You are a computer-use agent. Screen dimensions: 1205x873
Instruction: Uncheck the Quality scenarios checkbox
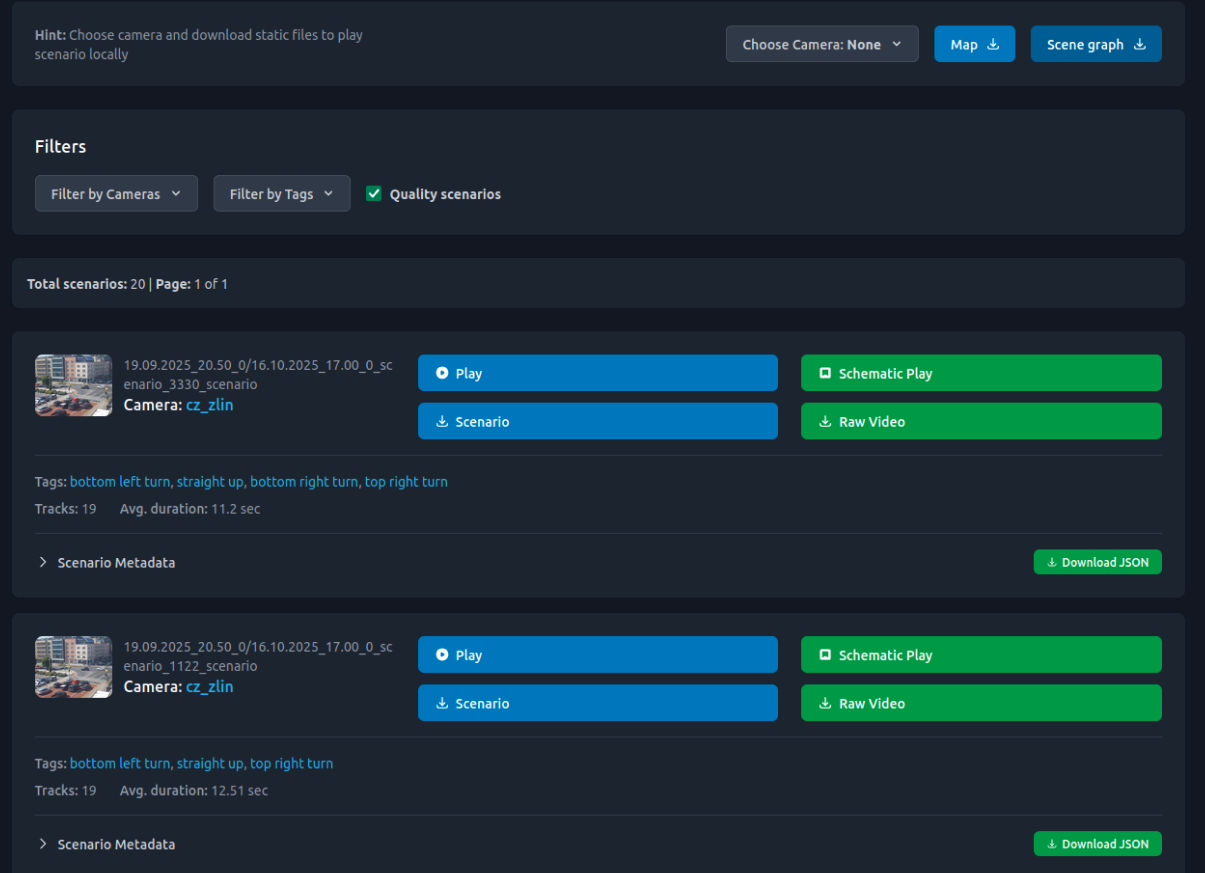374,194
